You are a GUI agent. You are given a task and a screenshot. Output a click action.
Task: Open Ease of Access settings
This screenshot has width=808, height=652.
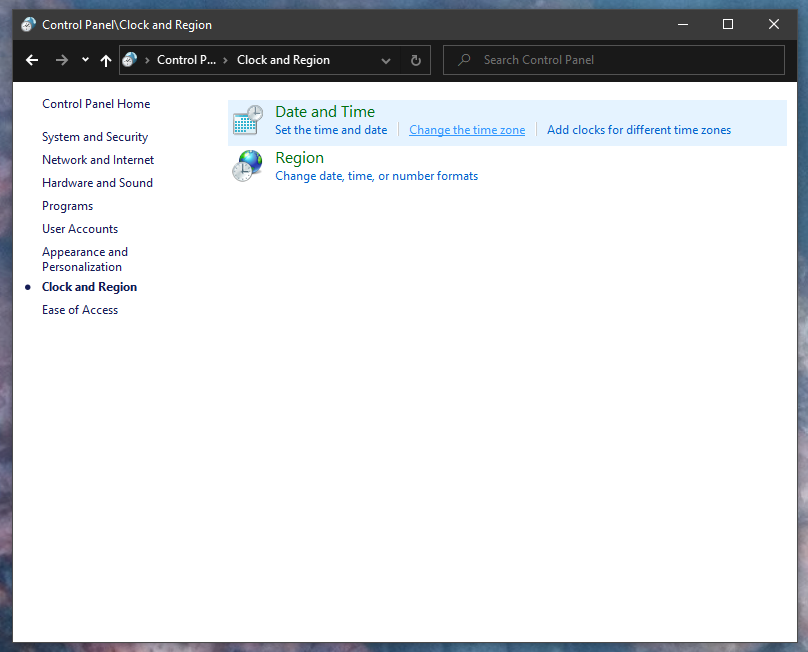80,309
